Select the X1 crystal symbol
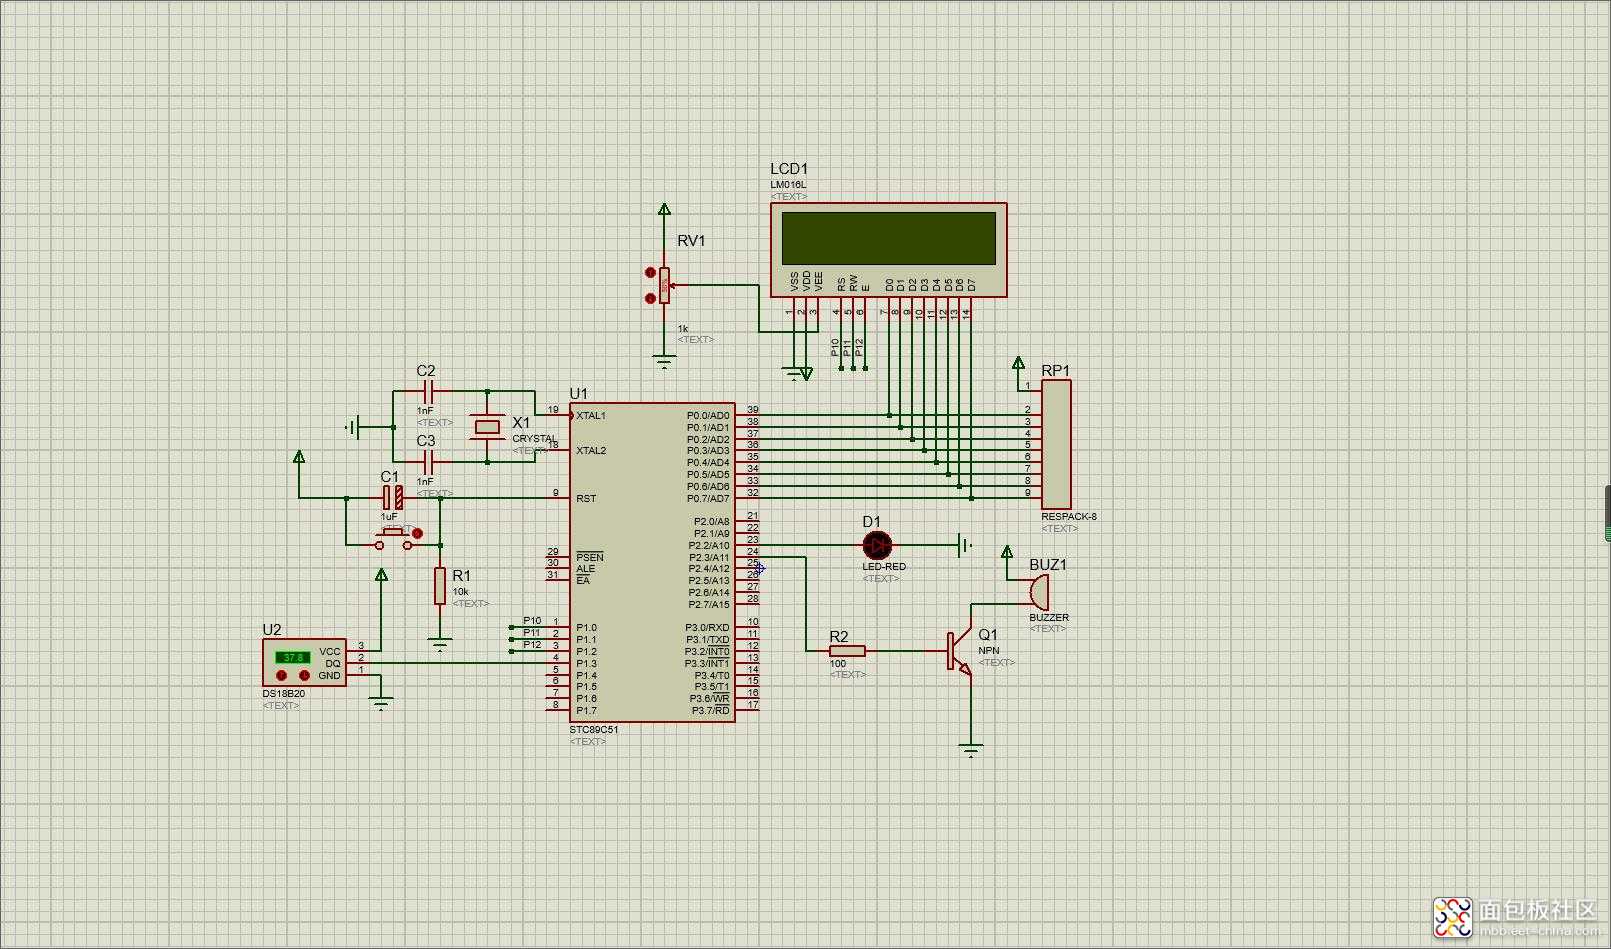The height and width of the screenshot is (949, 1611). [x=487, y=427]
